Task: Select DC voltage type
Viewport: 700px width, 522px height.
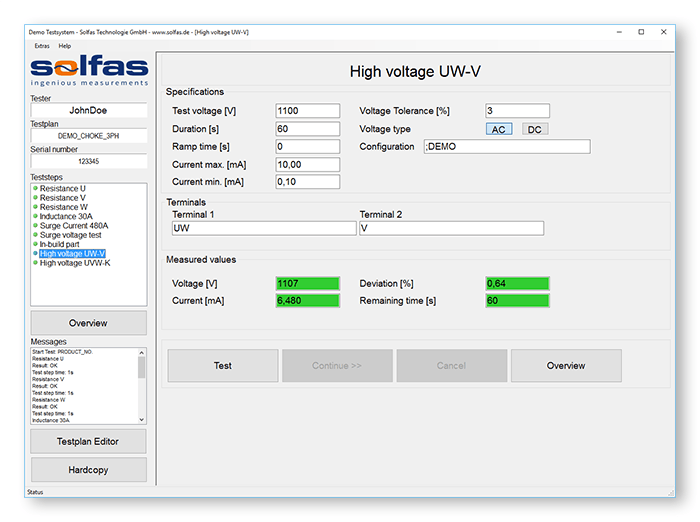Action: point(534,129)
